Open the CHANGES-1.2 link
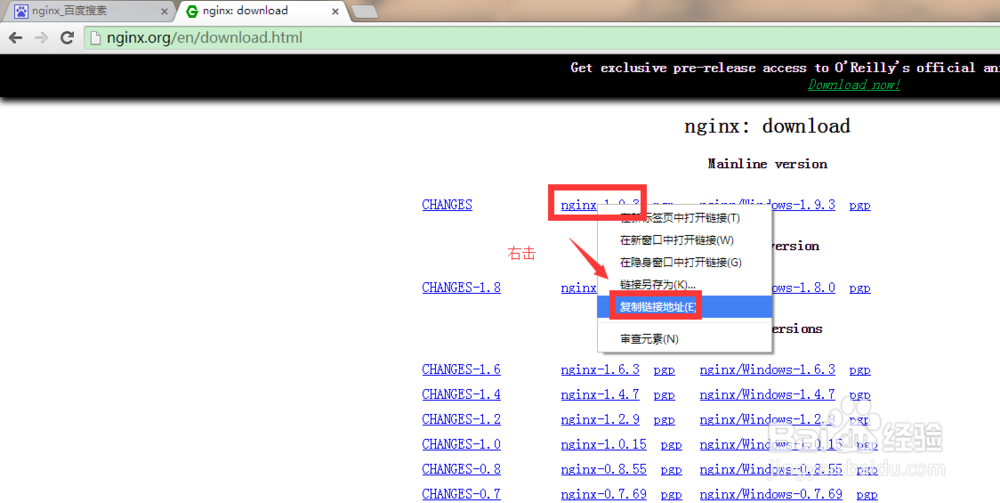1000x503 pixels. tap(461, 419)
